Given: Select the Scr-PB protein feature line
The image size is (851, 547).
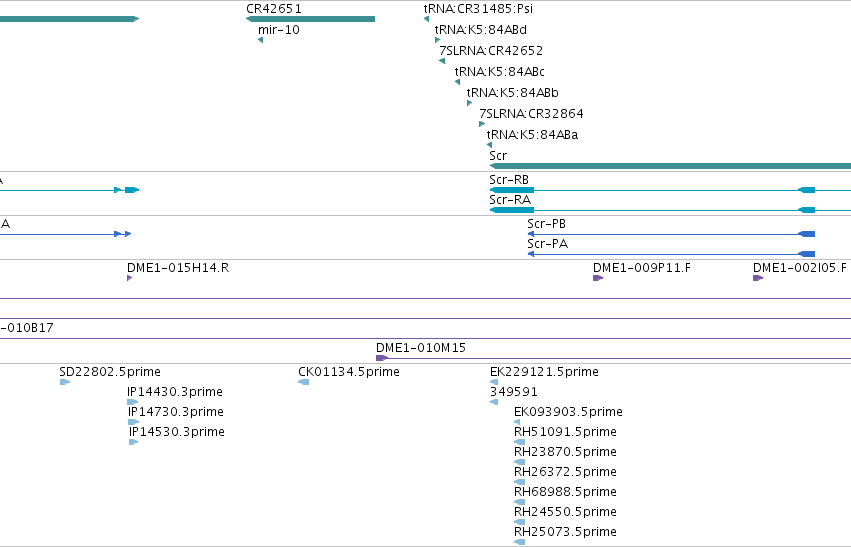Looking at the screenshot, I should (671, 234).
